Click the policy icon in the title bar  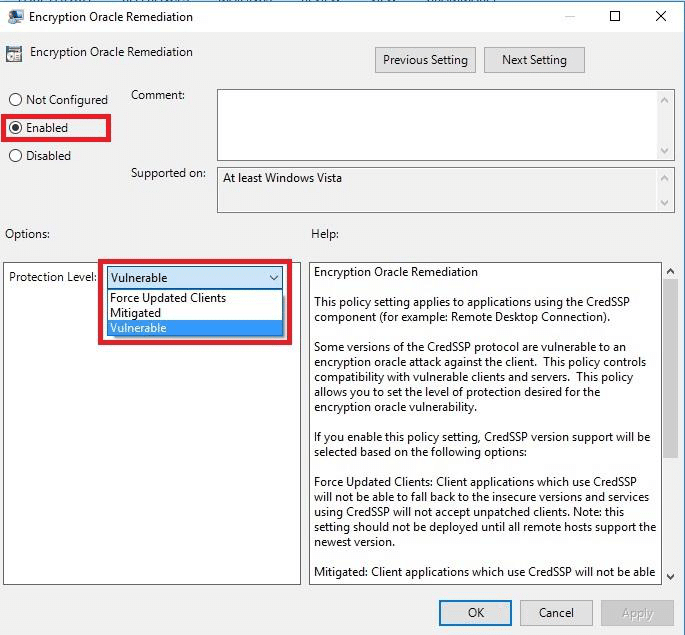[x=15, y=17]
